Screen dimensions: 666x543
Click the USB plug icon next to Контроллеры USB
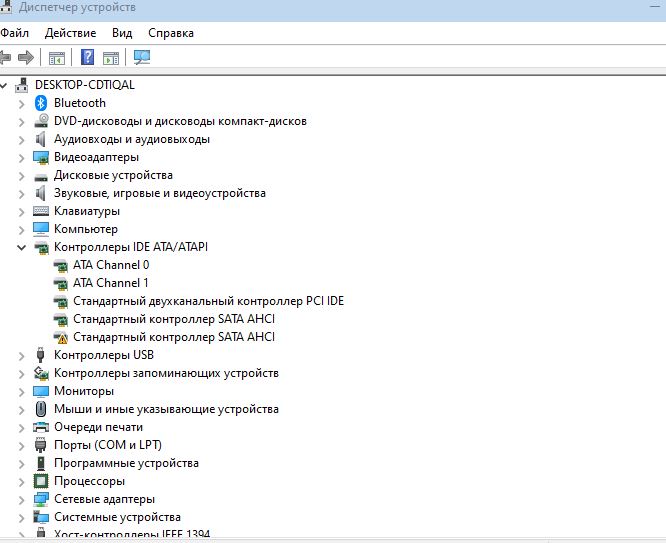pyautogui.click(x=40, y=355)
